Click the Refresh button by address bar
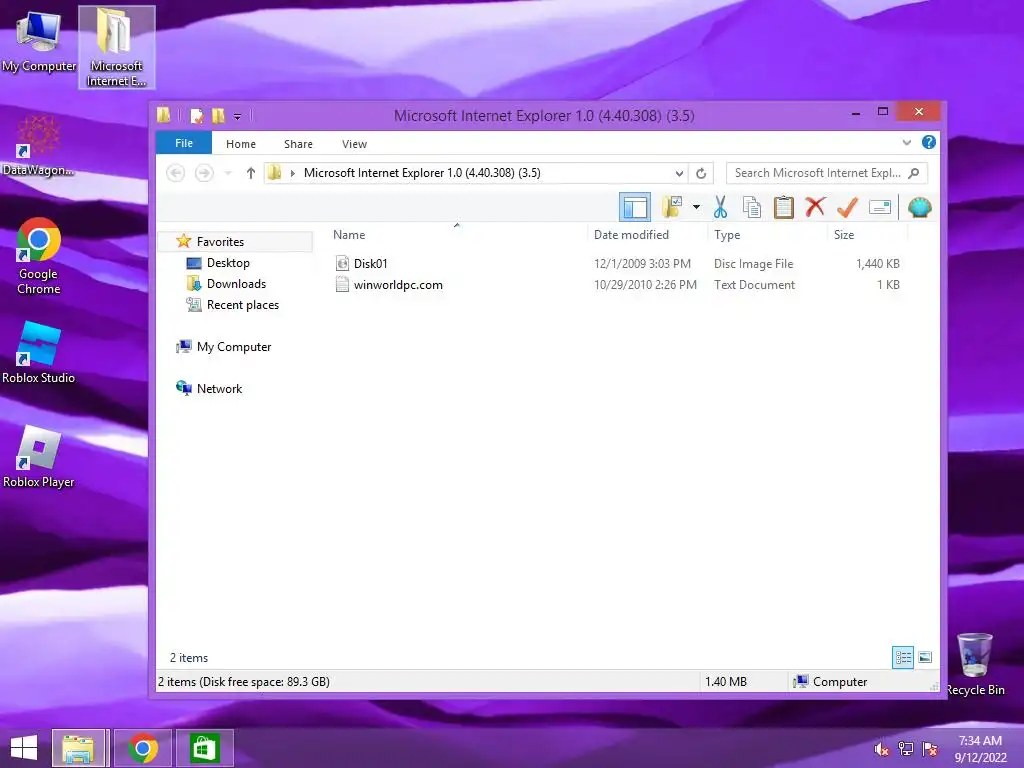Screen dimensions: 1024x768 [x=701, y=173]
